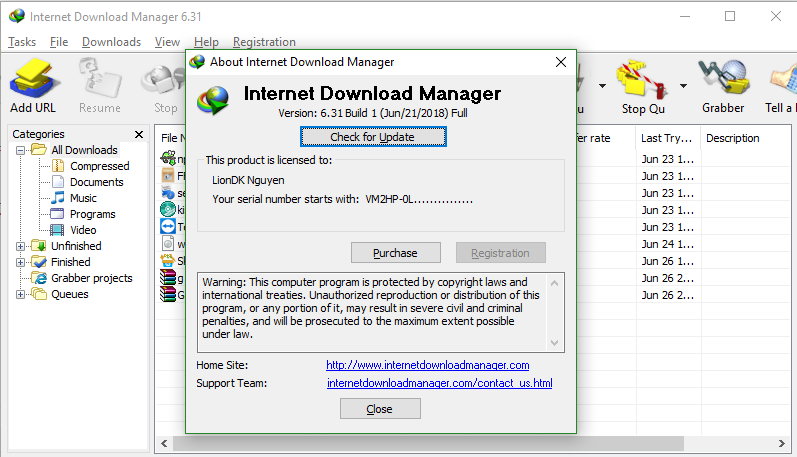Open the File menu
The image size is (797, 457).
[x=59, y=42]
